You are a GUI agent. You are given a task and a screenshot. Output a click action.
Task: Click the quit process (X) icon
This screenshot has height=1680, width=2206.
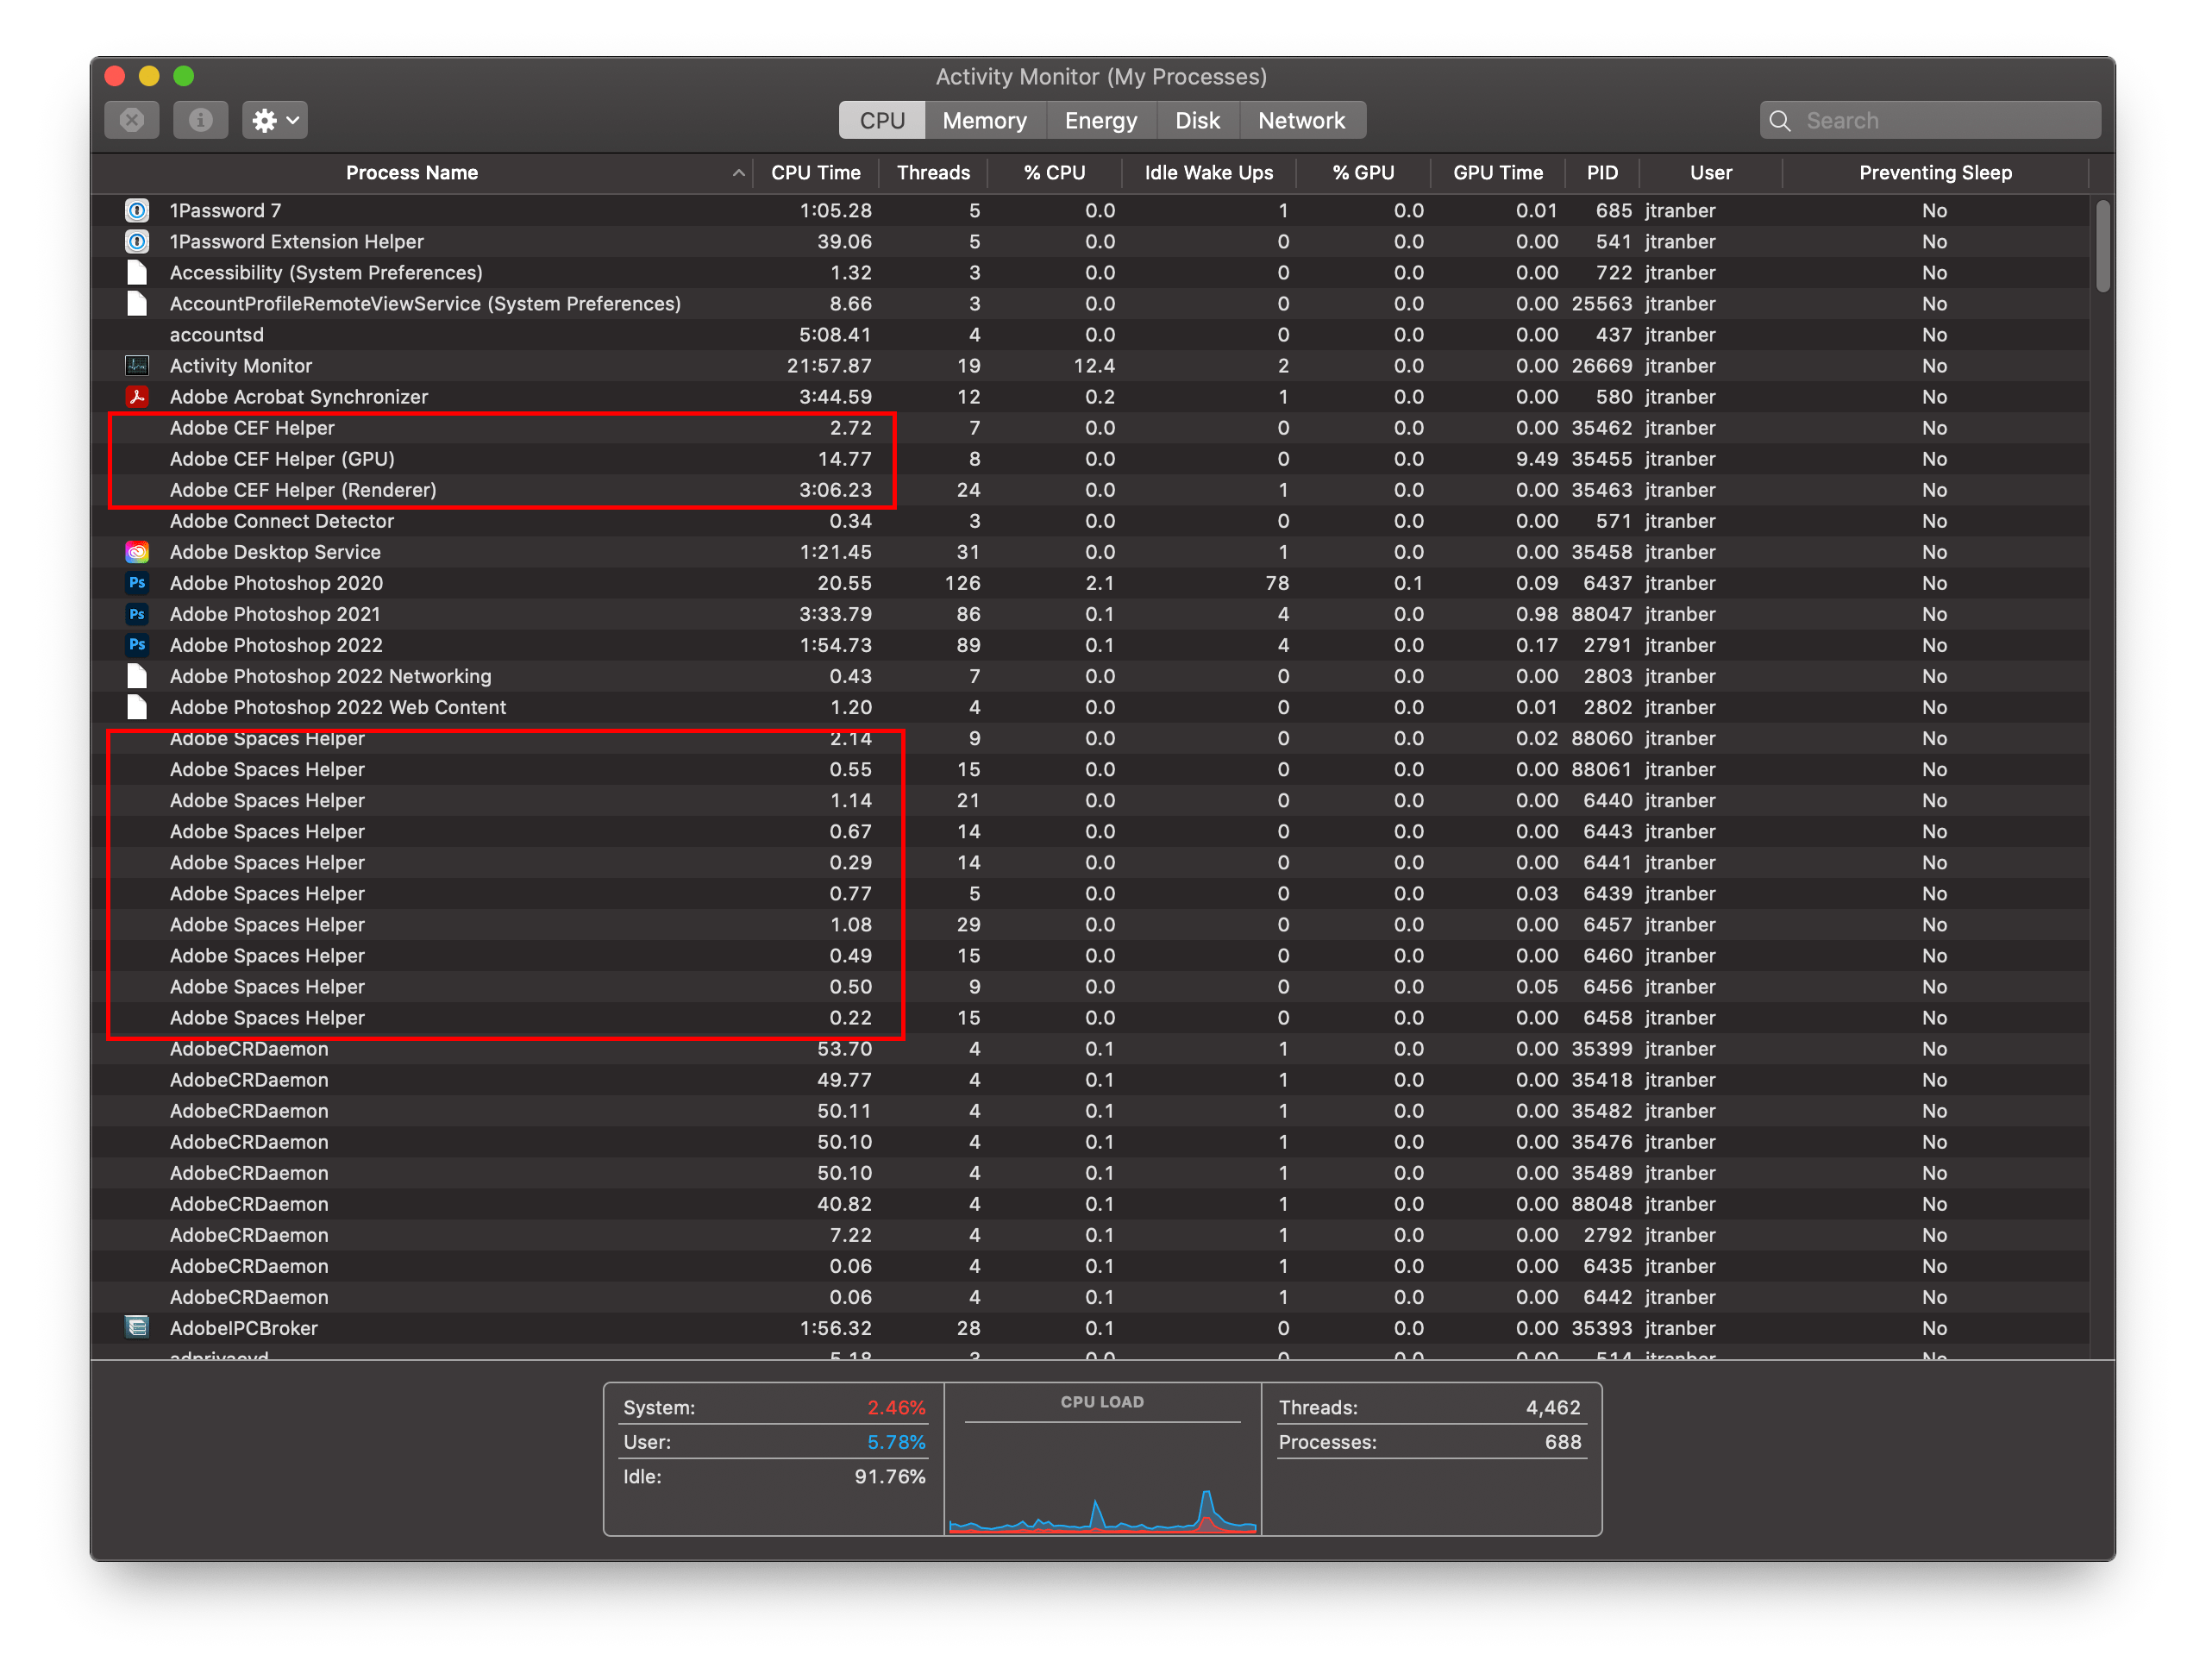(x=131, y=119)
